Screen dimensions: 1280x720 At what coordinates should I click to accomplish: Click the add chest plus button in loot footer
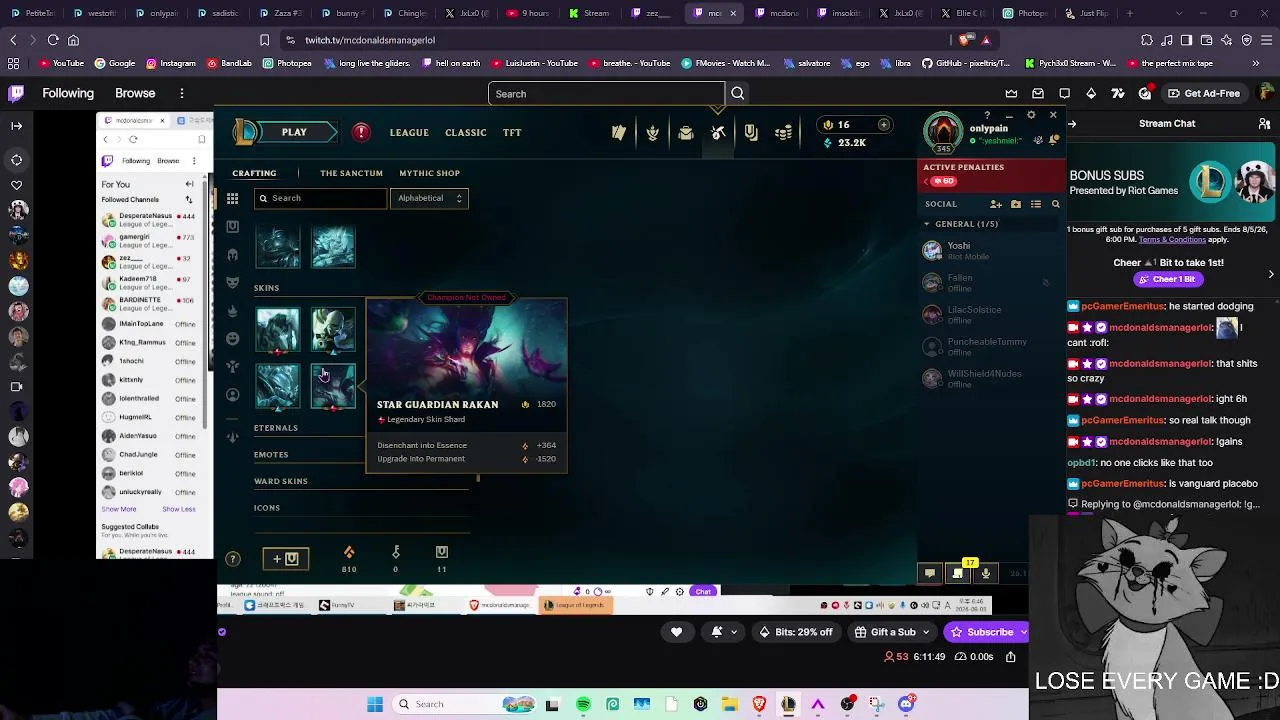click(286, 559)
